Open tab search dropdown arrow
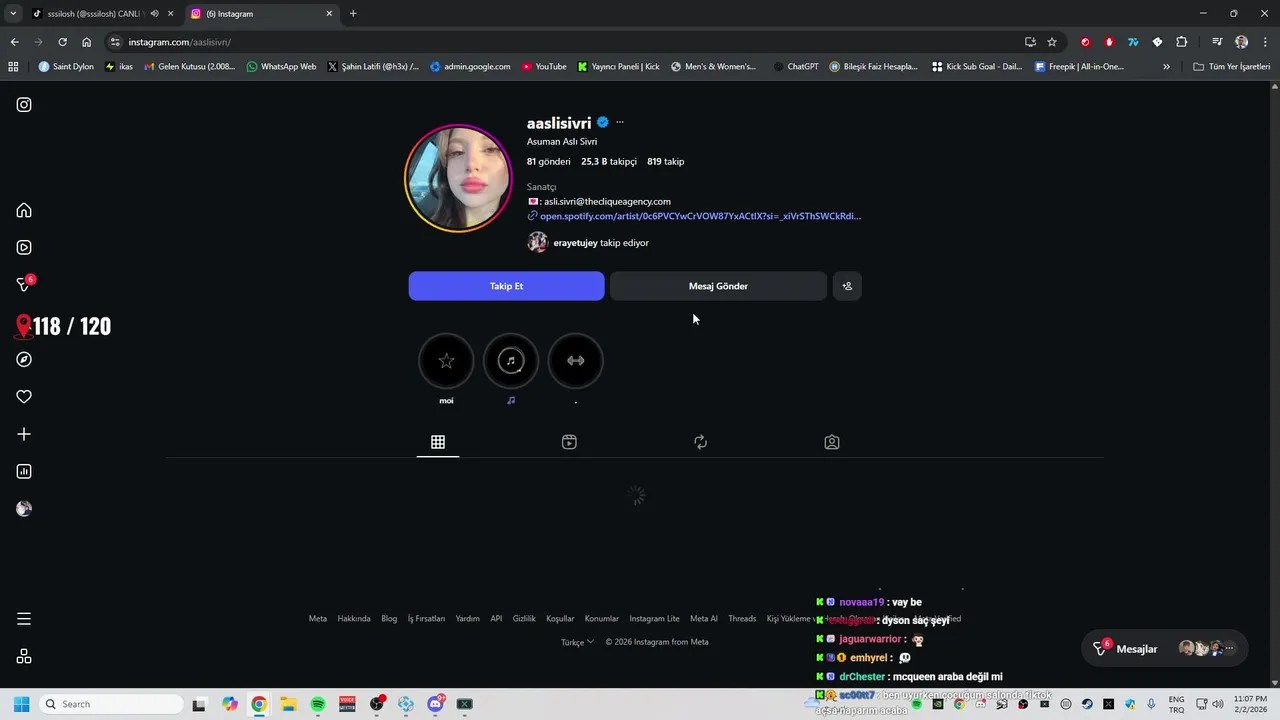Screen dimensions: 1280x720 point(13,14)
